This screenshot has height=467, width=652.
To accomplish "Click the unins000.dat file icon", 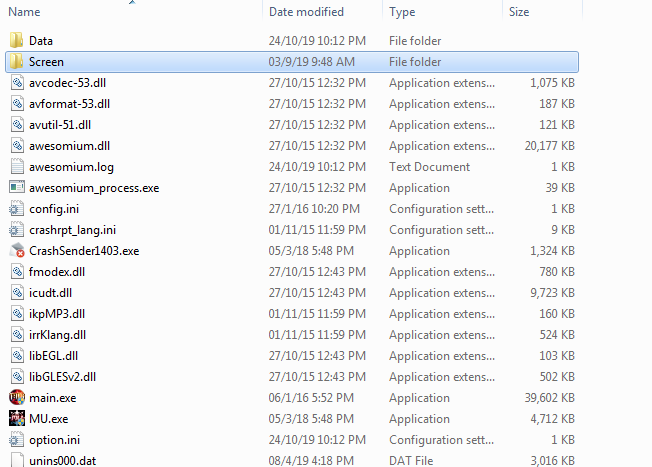I will 16,461.
